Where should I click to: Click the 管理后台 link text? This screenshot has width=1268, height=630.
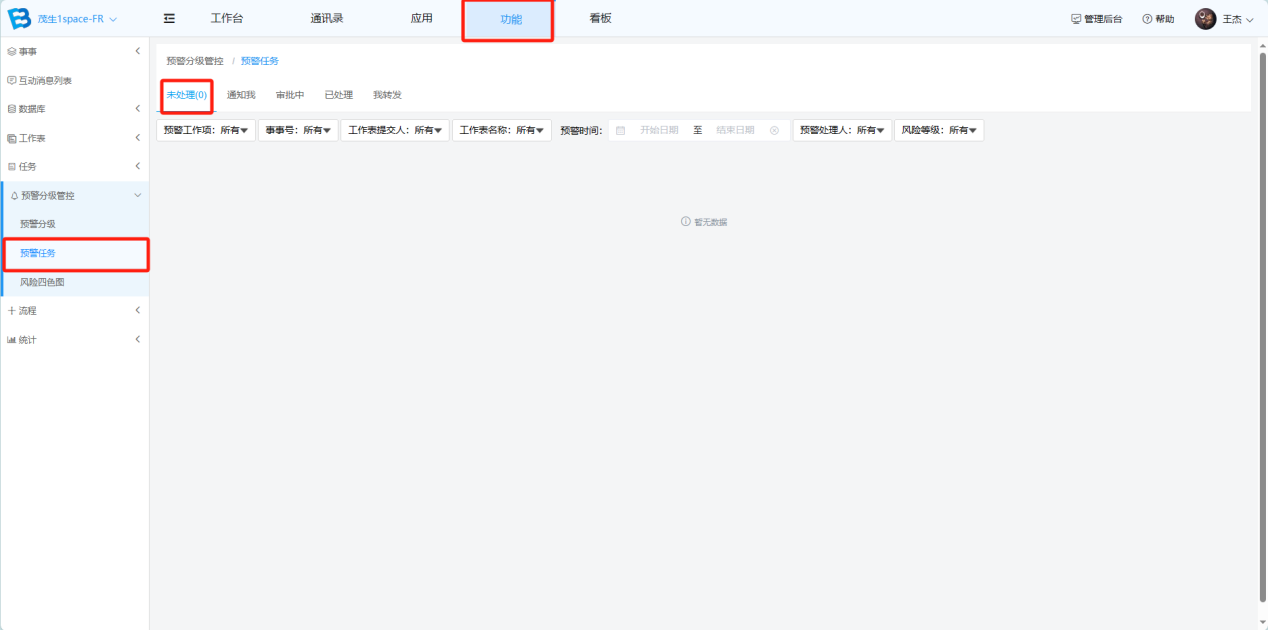coord(1103,19)
